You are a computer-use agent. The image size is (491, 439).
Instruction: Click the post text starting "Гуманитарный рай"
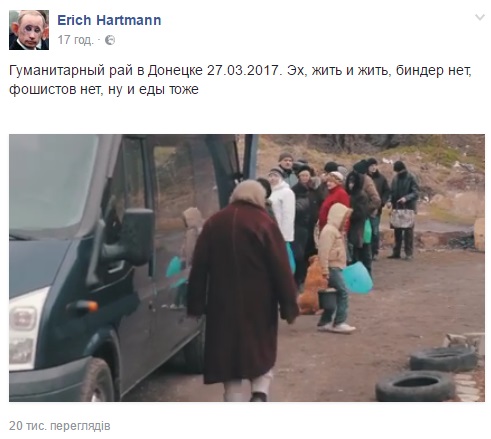240,80
